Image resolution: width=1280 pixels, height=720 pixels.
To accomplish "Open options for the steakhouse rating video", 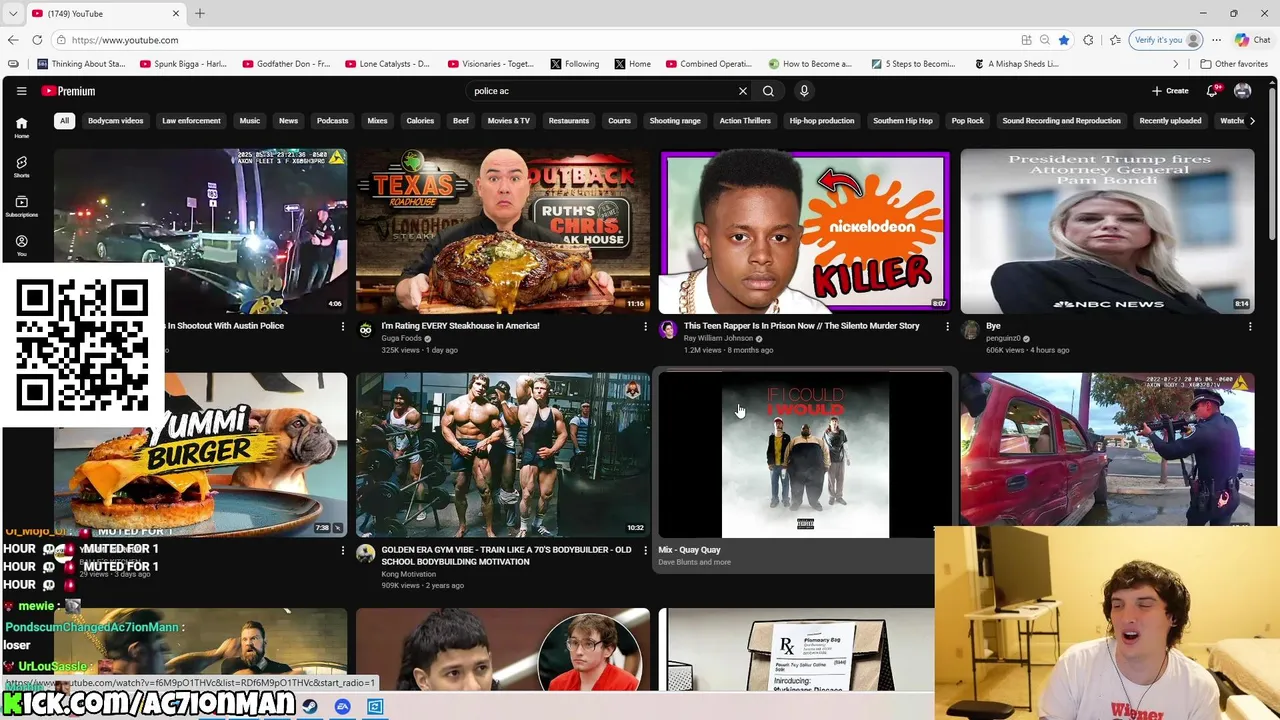I will tap(645, 327).
